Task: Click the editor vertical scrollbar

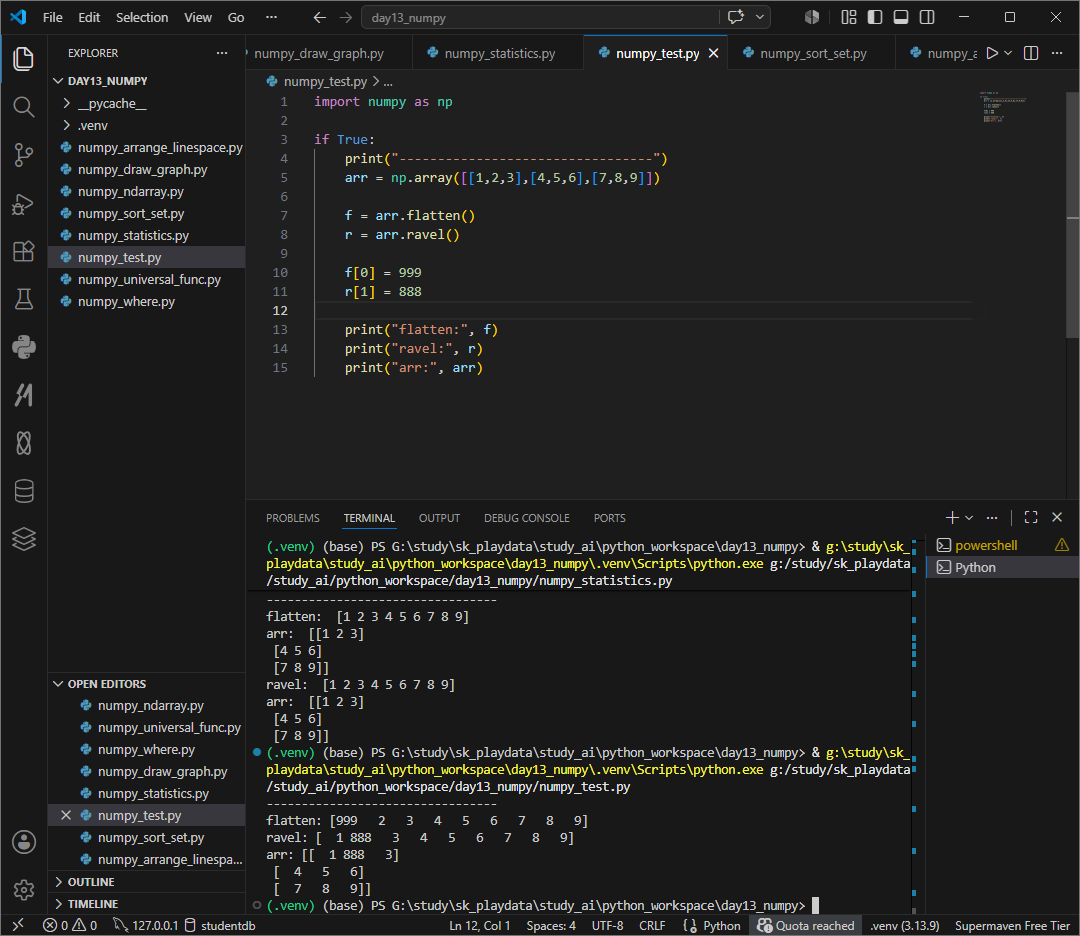Action: click(x=1072, y=215)
